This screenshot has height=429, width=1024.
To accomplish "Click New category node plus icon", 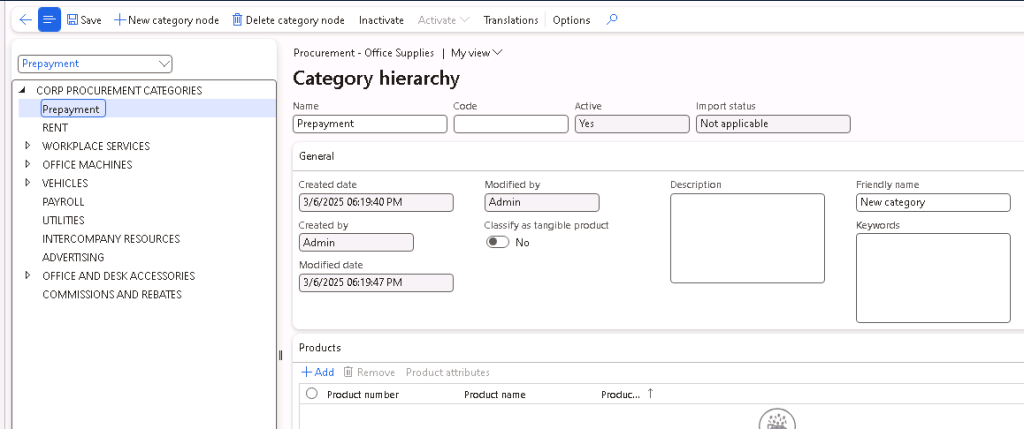I will coord(120,20).
